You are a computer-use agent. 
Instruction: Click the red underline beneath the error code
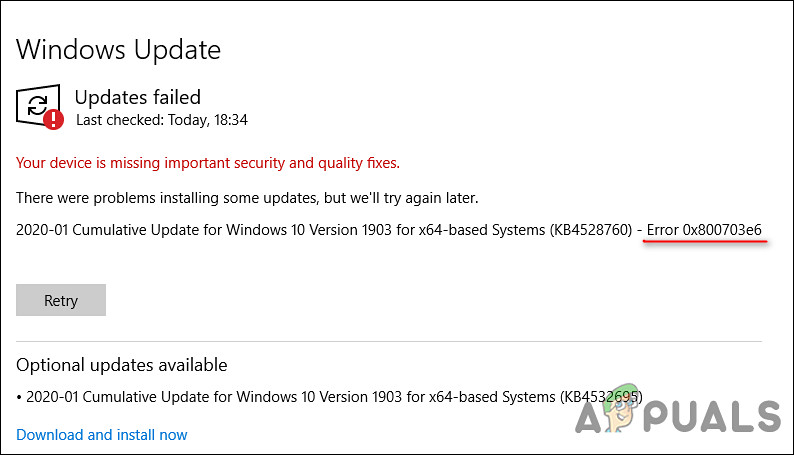[706, 243]
